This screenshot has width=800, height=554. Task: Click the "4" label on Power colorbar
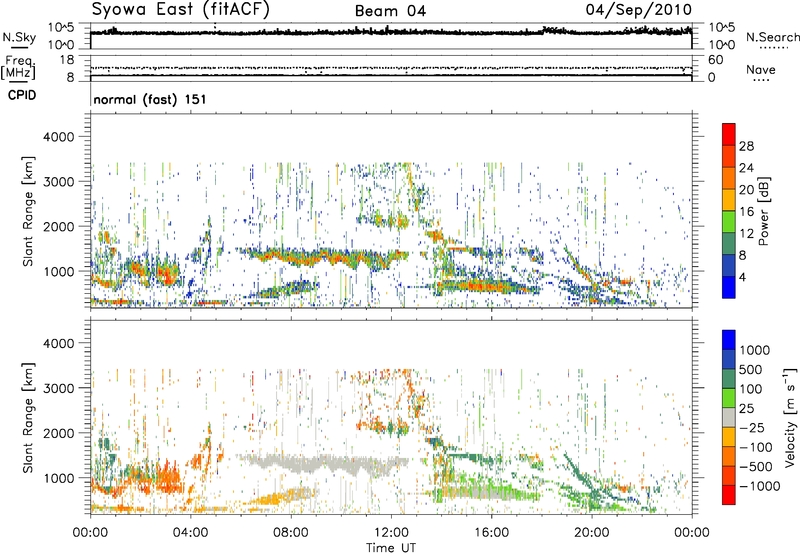pyautogui.click(x=743, y=278)
